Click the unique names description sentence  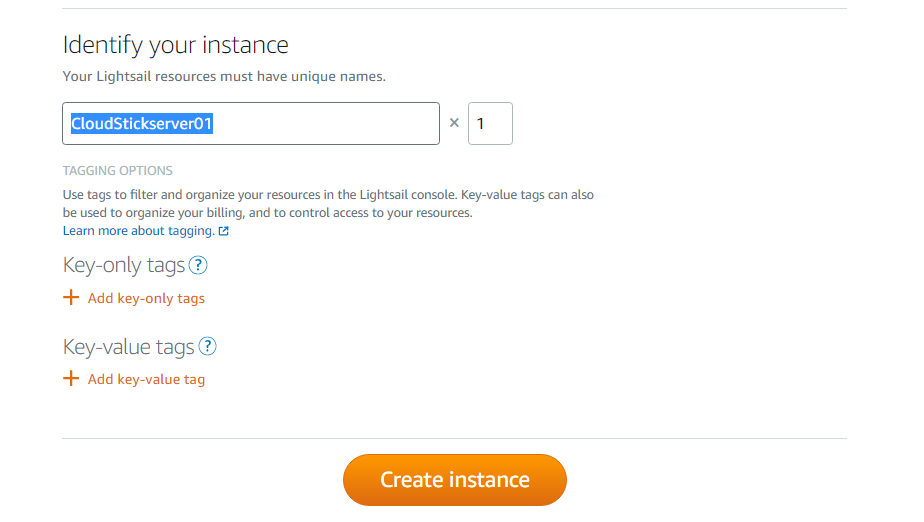(223, 76)
